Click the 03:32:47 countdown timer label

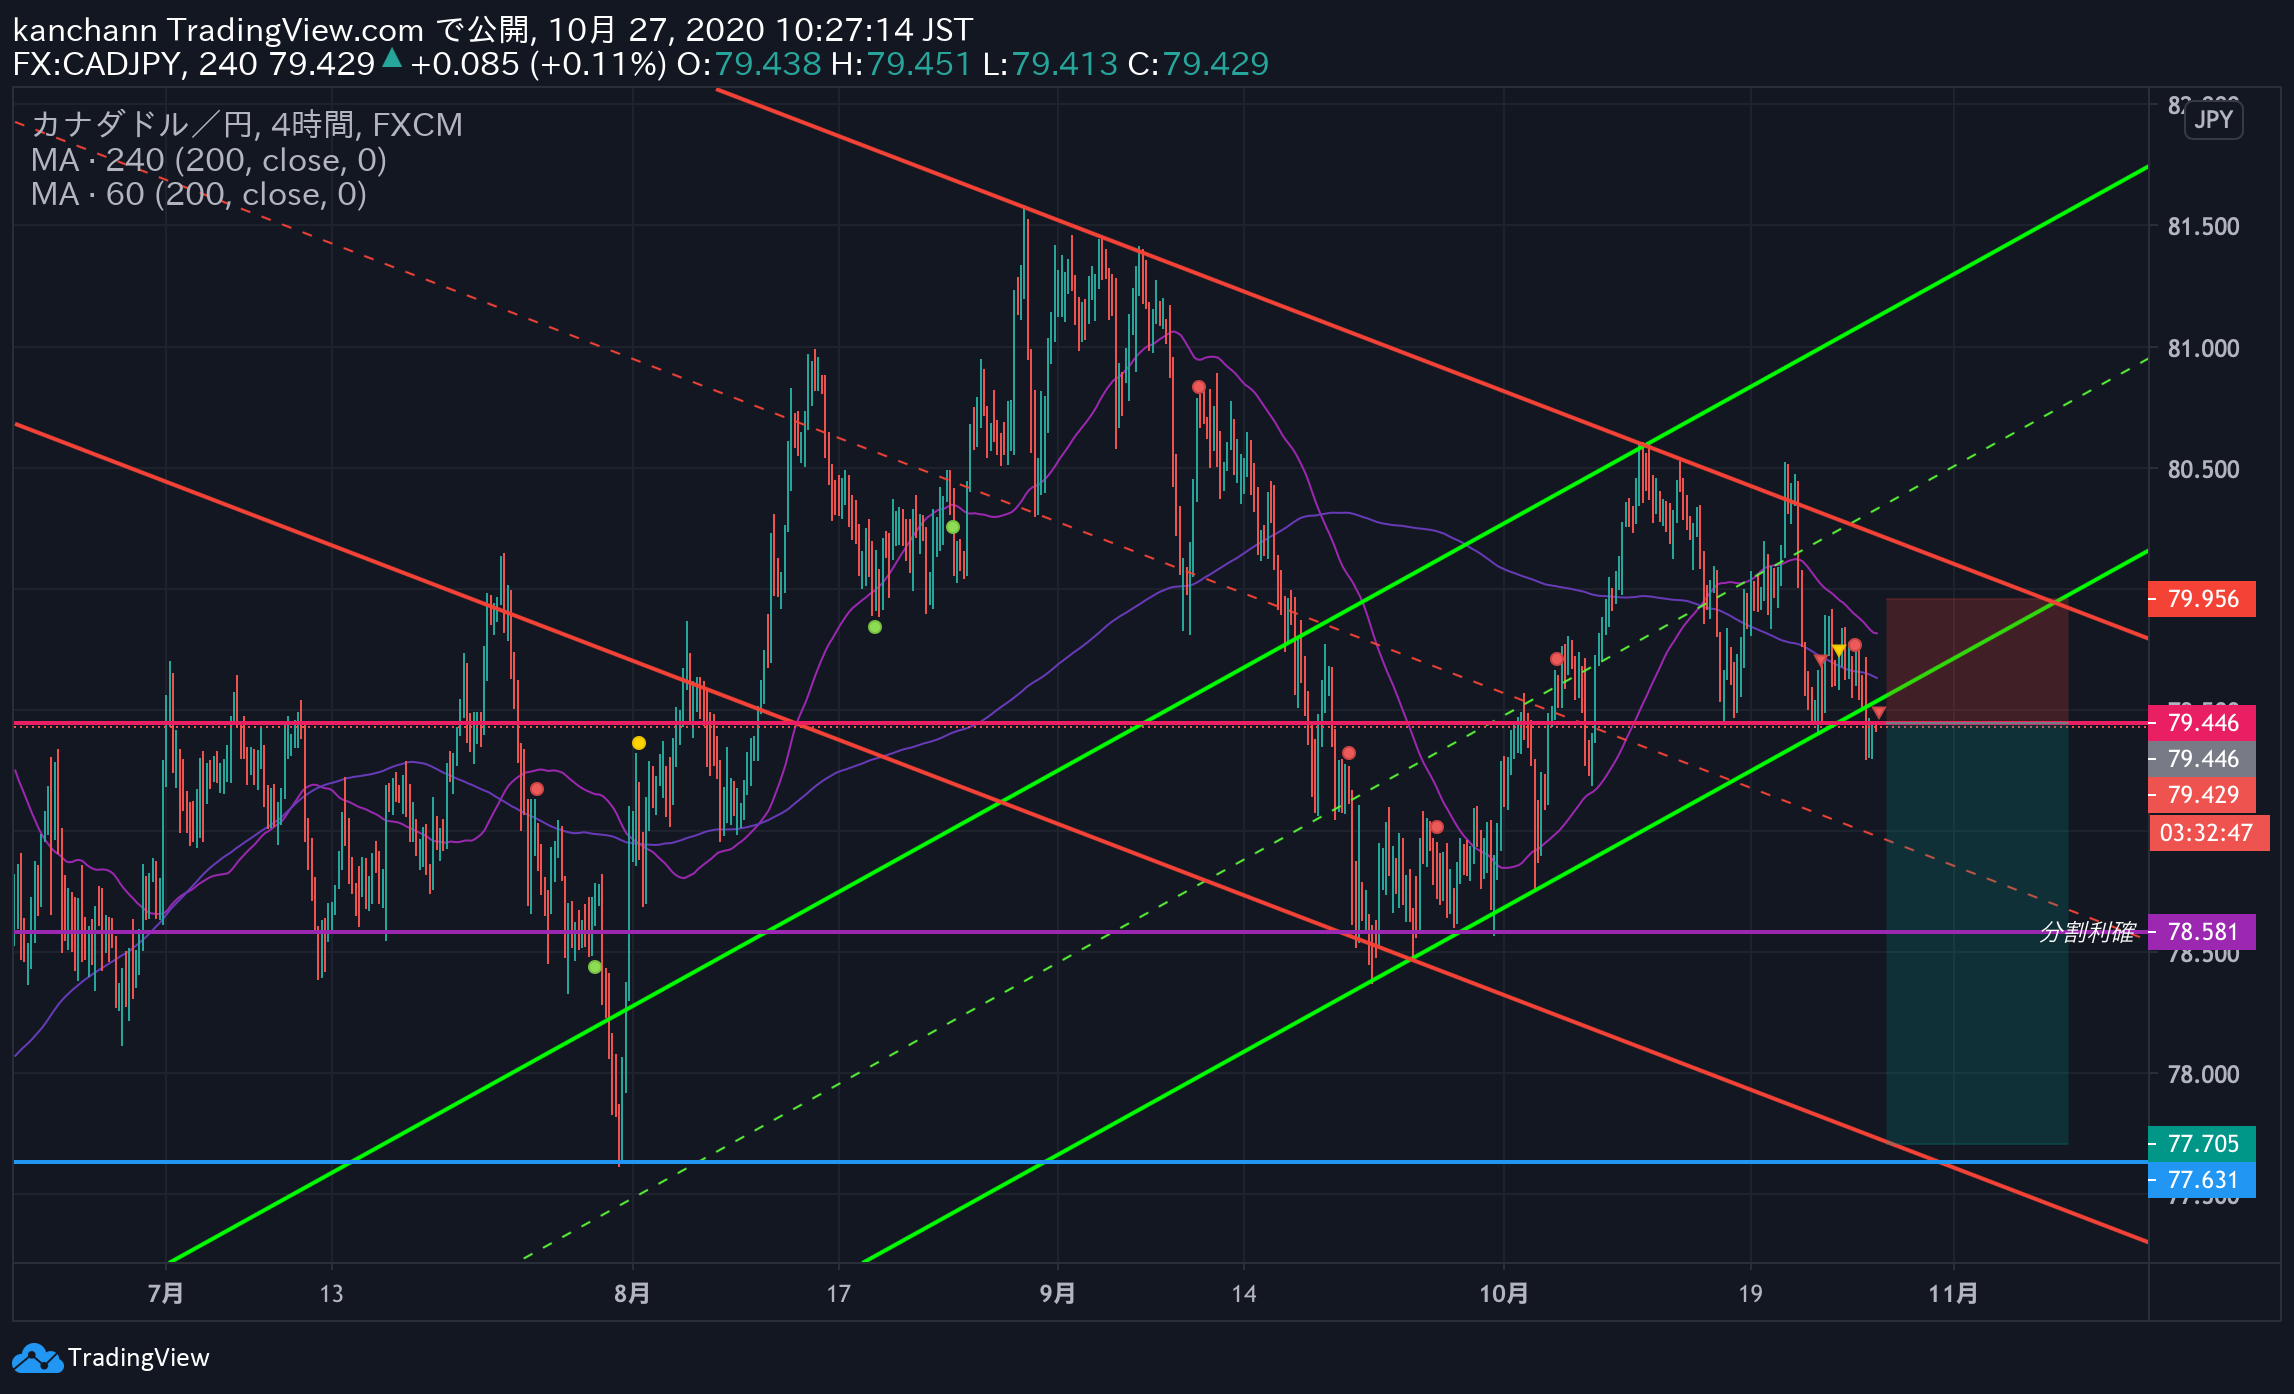tap(2209, 833)
